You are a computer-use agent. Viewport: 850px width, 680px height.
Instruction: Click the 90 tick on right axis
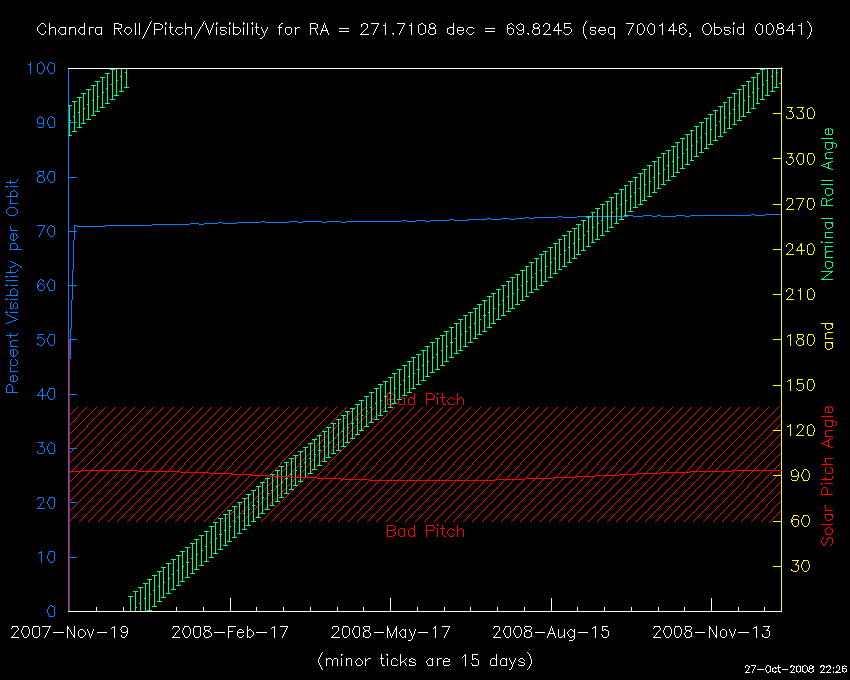pyautogui.click(x=798, y=476)
